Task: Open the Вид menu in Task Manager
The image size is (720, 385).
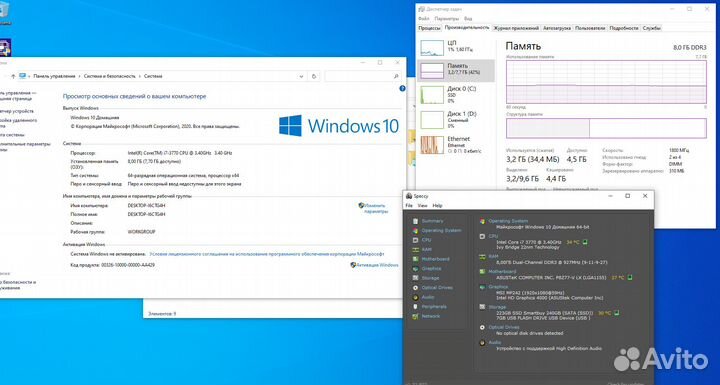Action: coord(468,19)
